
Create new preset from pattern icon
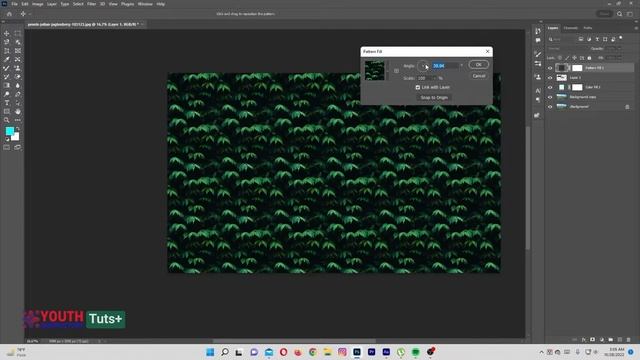pos(396,71)
